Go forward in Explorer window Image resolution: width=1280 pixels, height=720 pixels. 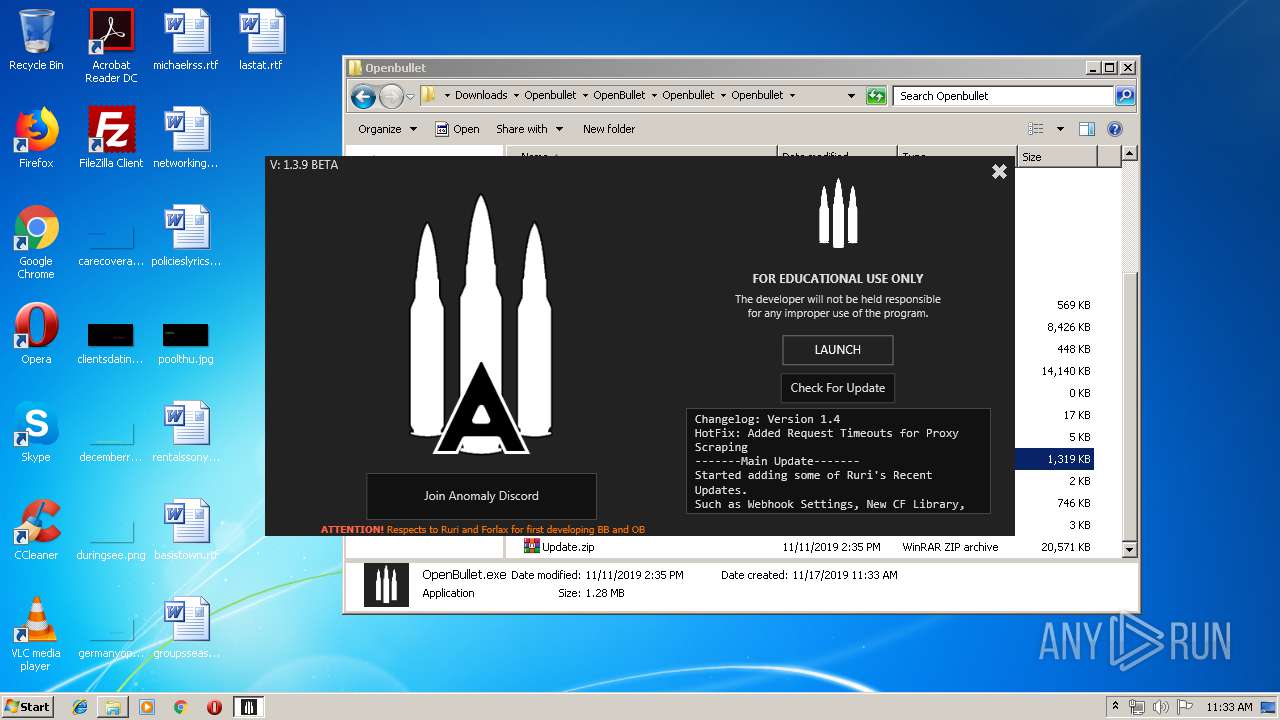(391, 96)
